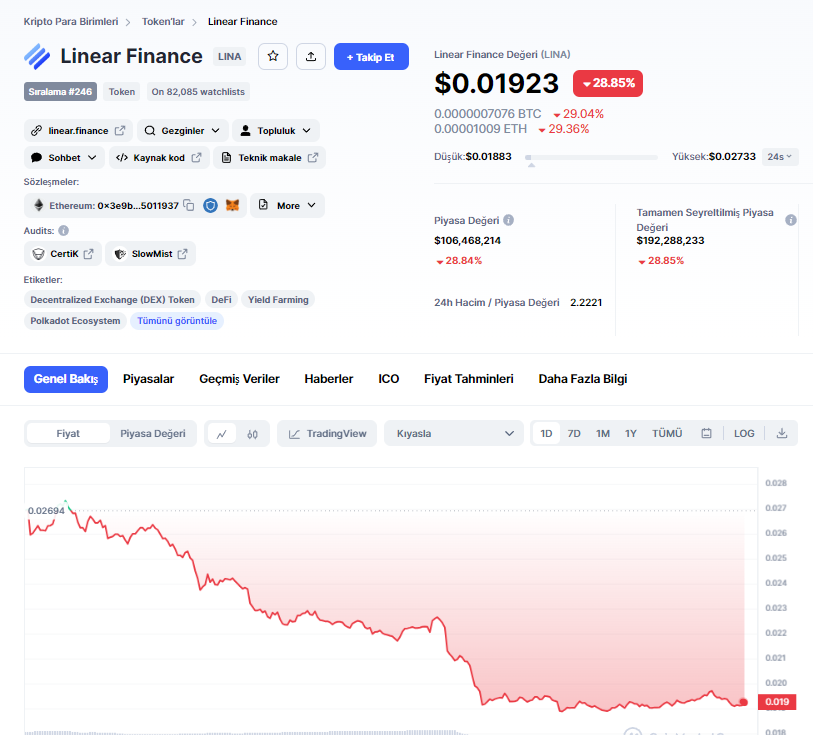The image size is (813, 735).
Task: Open the Geçmiş Veriler tab
Action: 239,379
